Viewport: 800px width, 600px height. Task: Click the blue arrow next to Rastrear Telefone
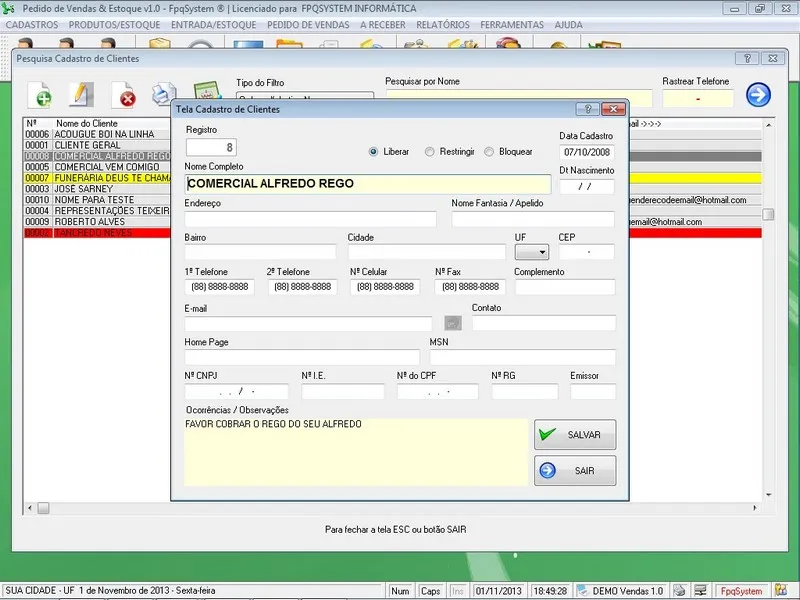point(758,96)
